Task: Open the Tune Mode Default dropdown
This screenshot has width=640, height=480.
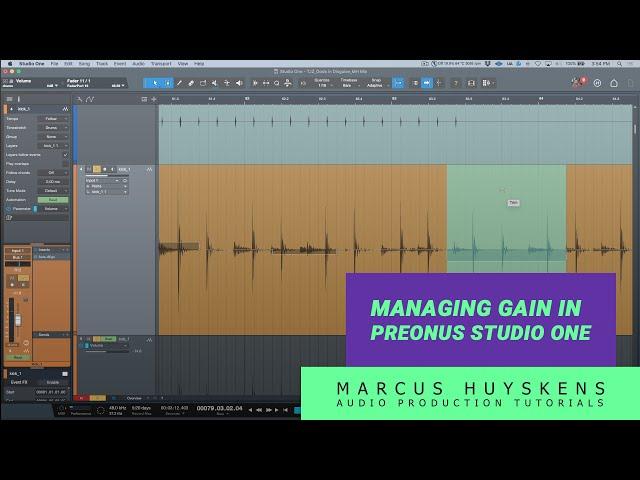Action: point(53,191)
